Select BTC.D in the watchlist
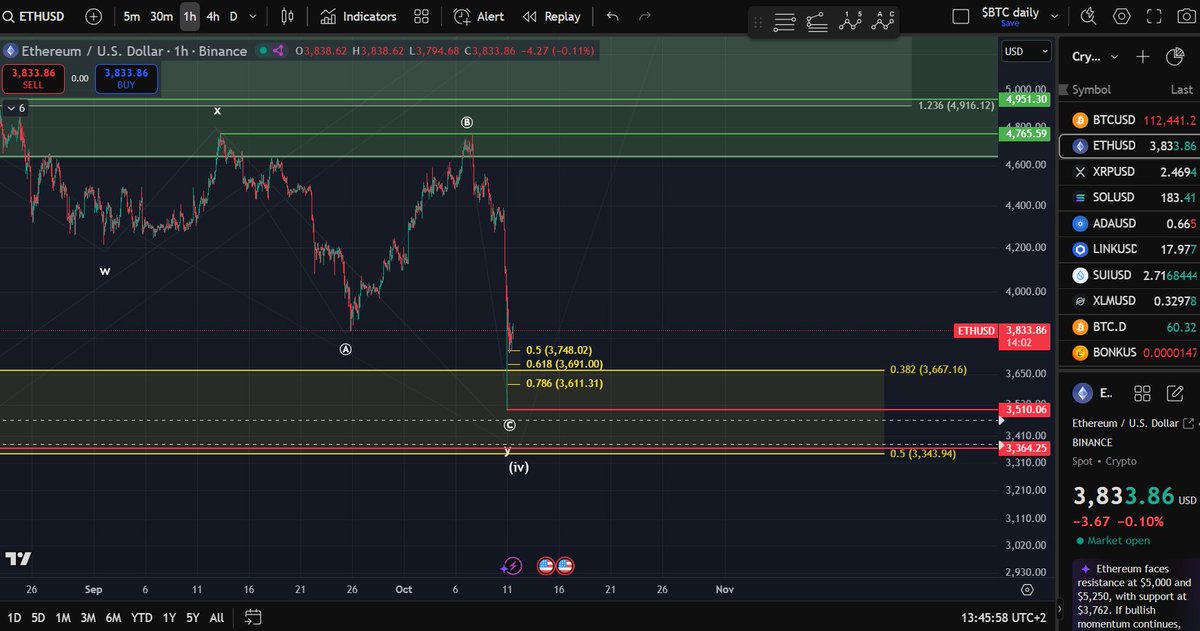 tap(1129, 327)
